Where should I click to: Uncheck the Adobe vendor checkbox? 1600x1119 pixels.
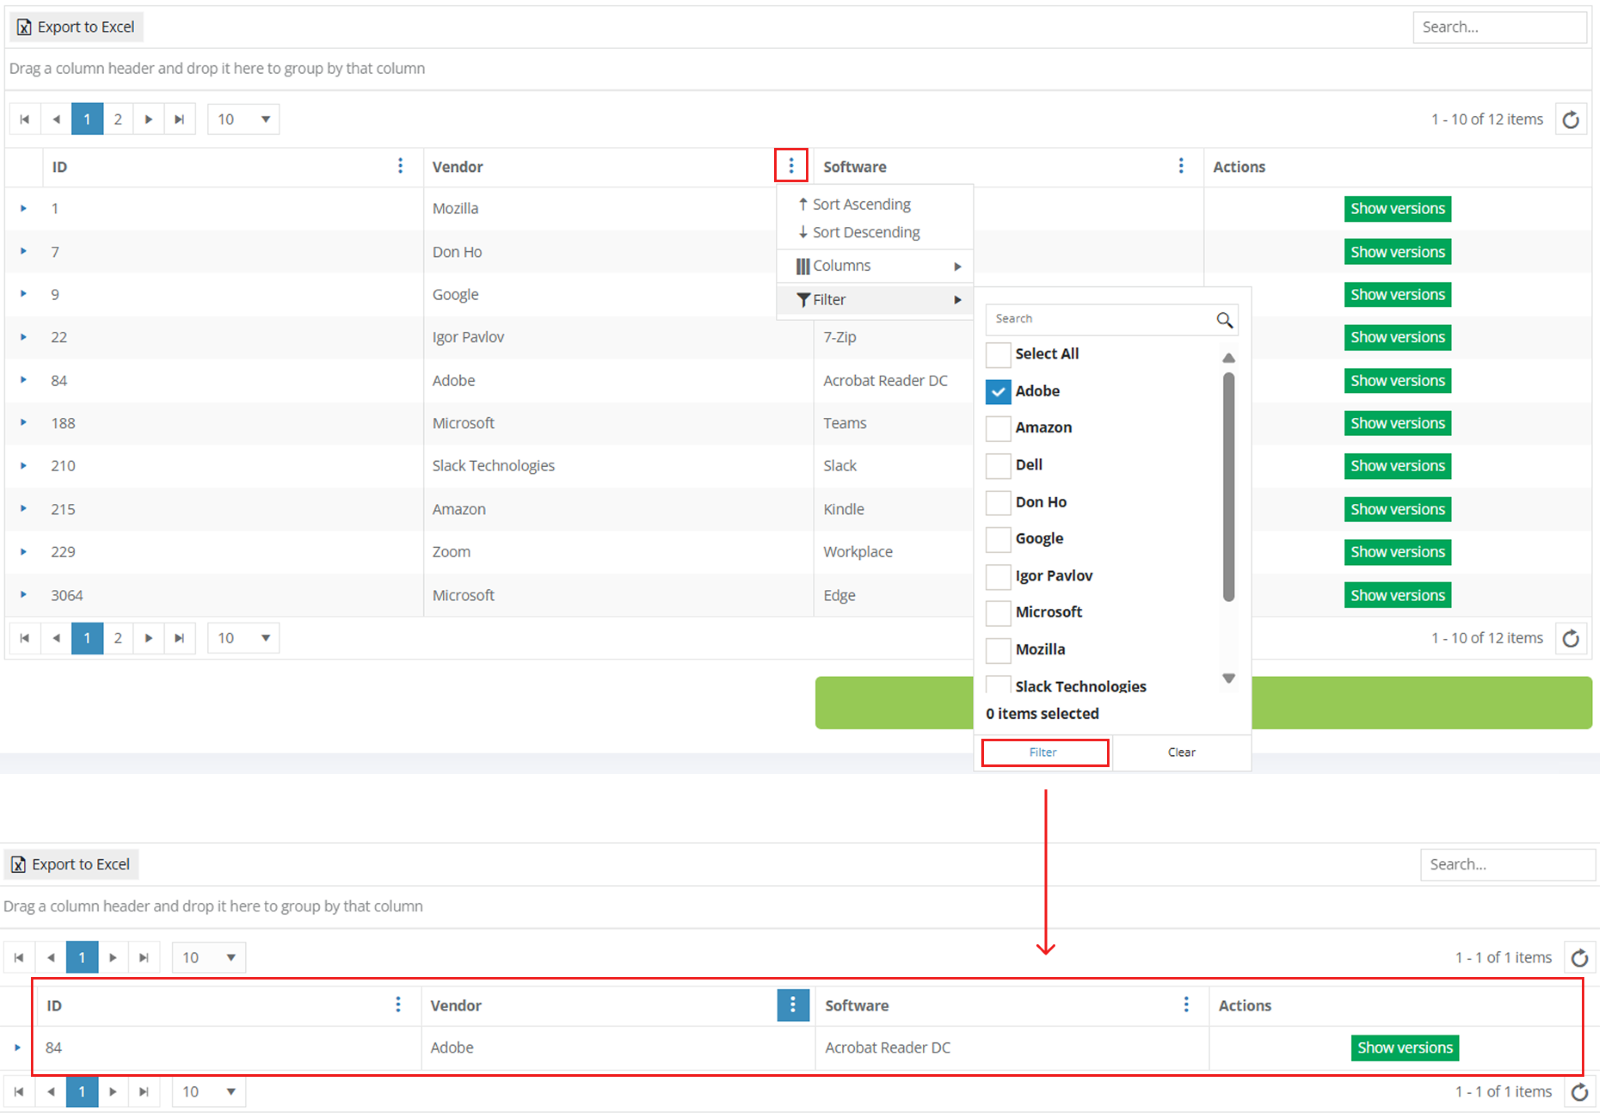coord(998,392)
